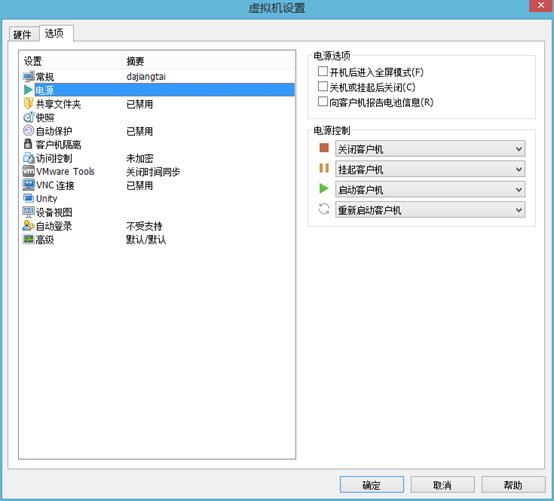Click the orange pause icon beside 挂起客户机
554x501 pixels.
pos(324,168)
